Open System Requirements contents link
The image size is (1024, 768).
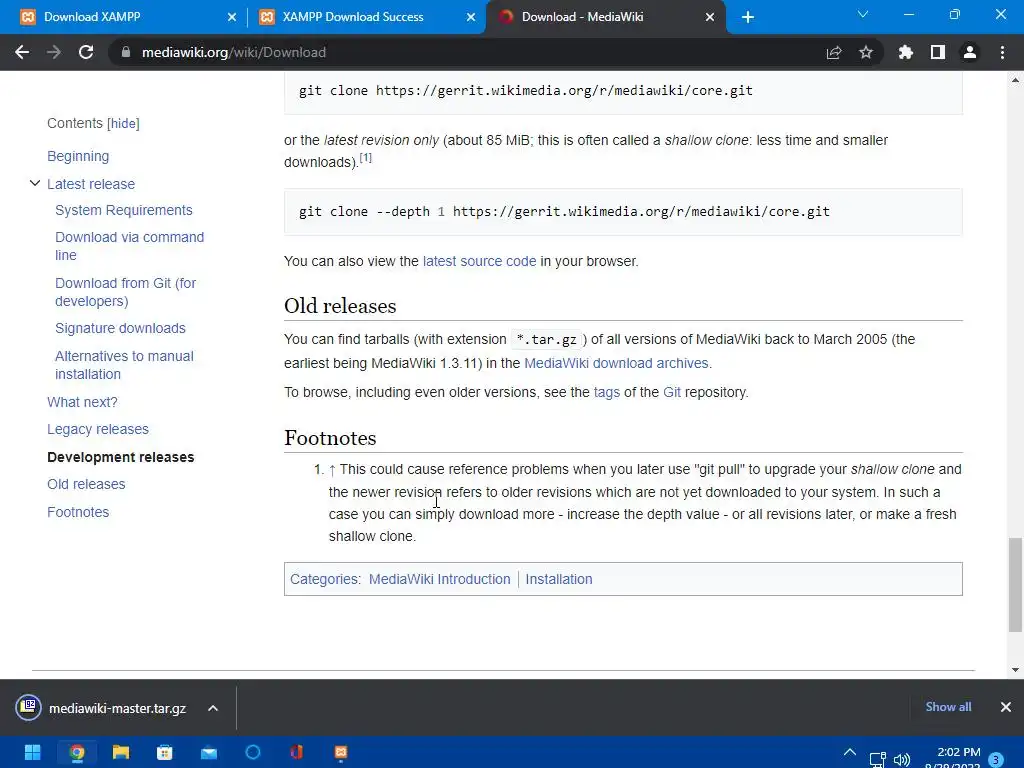click(x=123, y=210)
